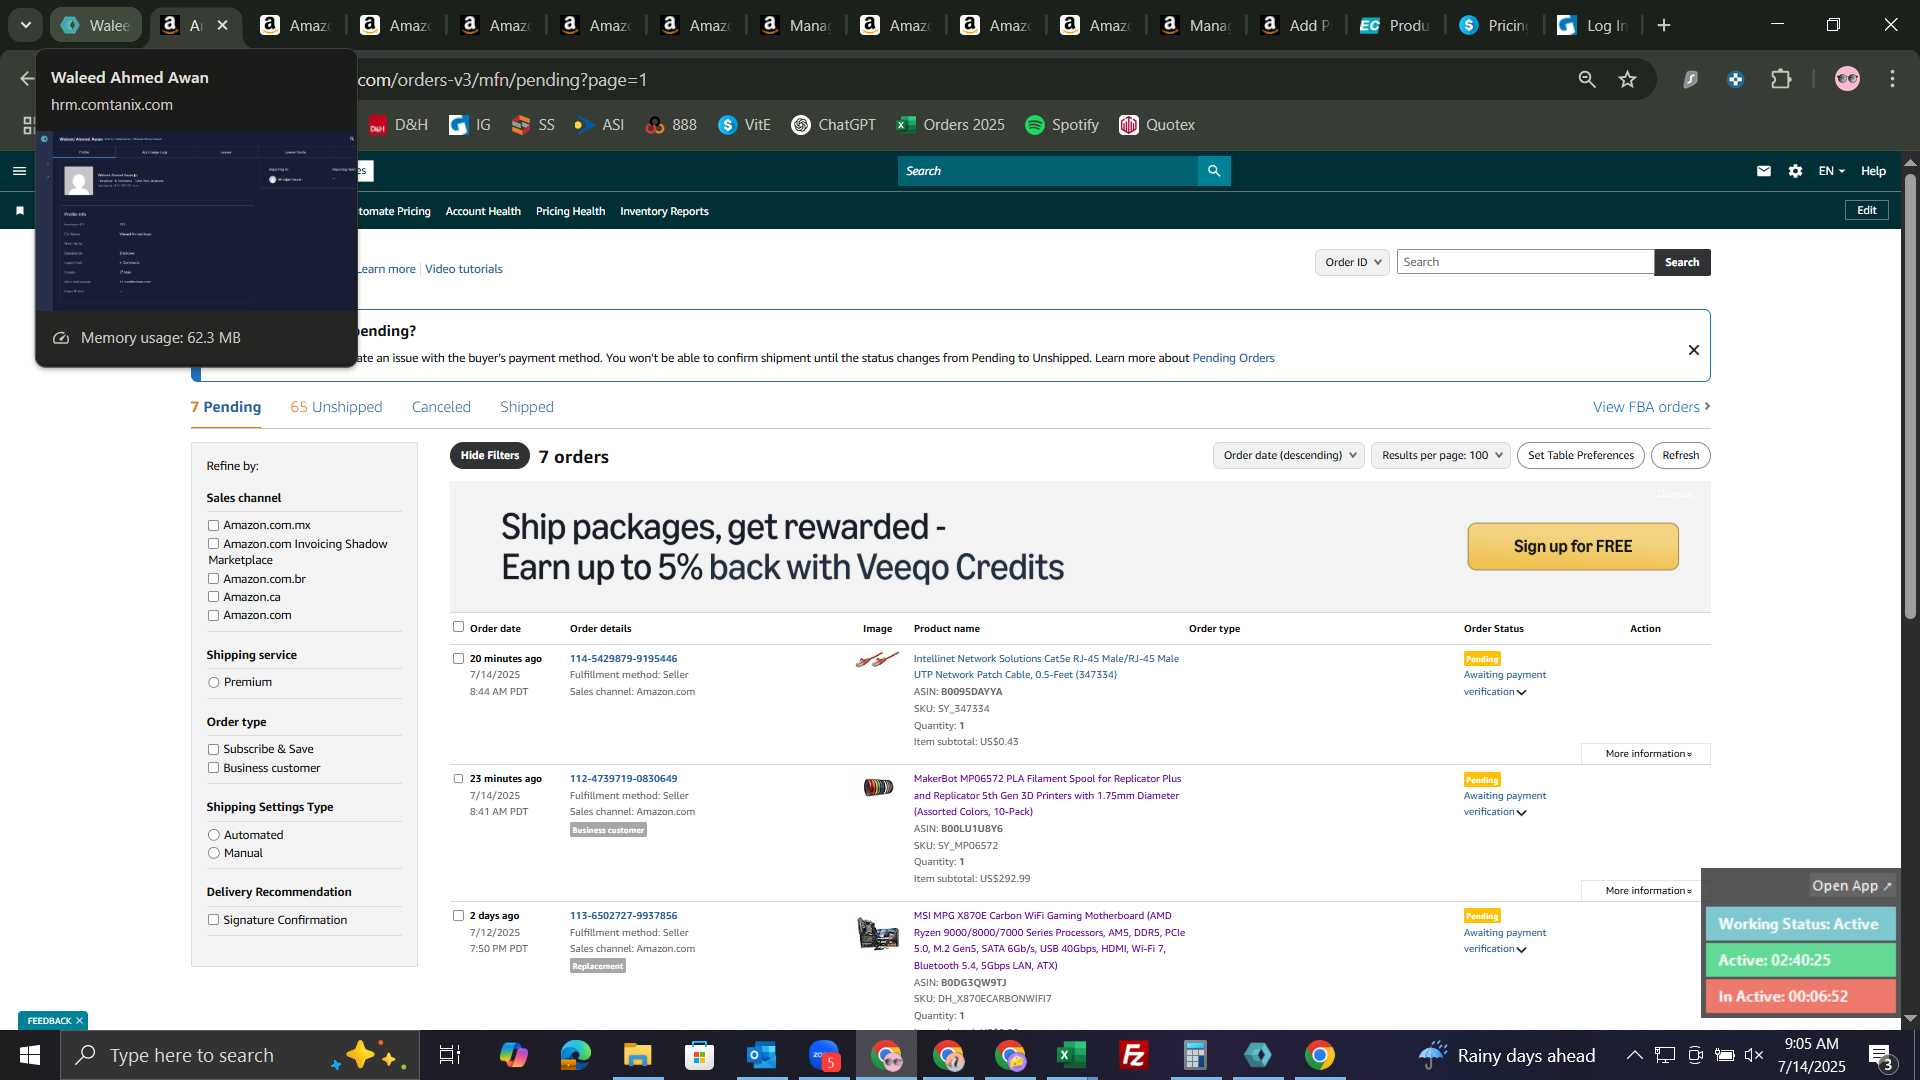Open FileZilla from the taskbar
1920x1080 pixels.
(x=1134, y=1055)
